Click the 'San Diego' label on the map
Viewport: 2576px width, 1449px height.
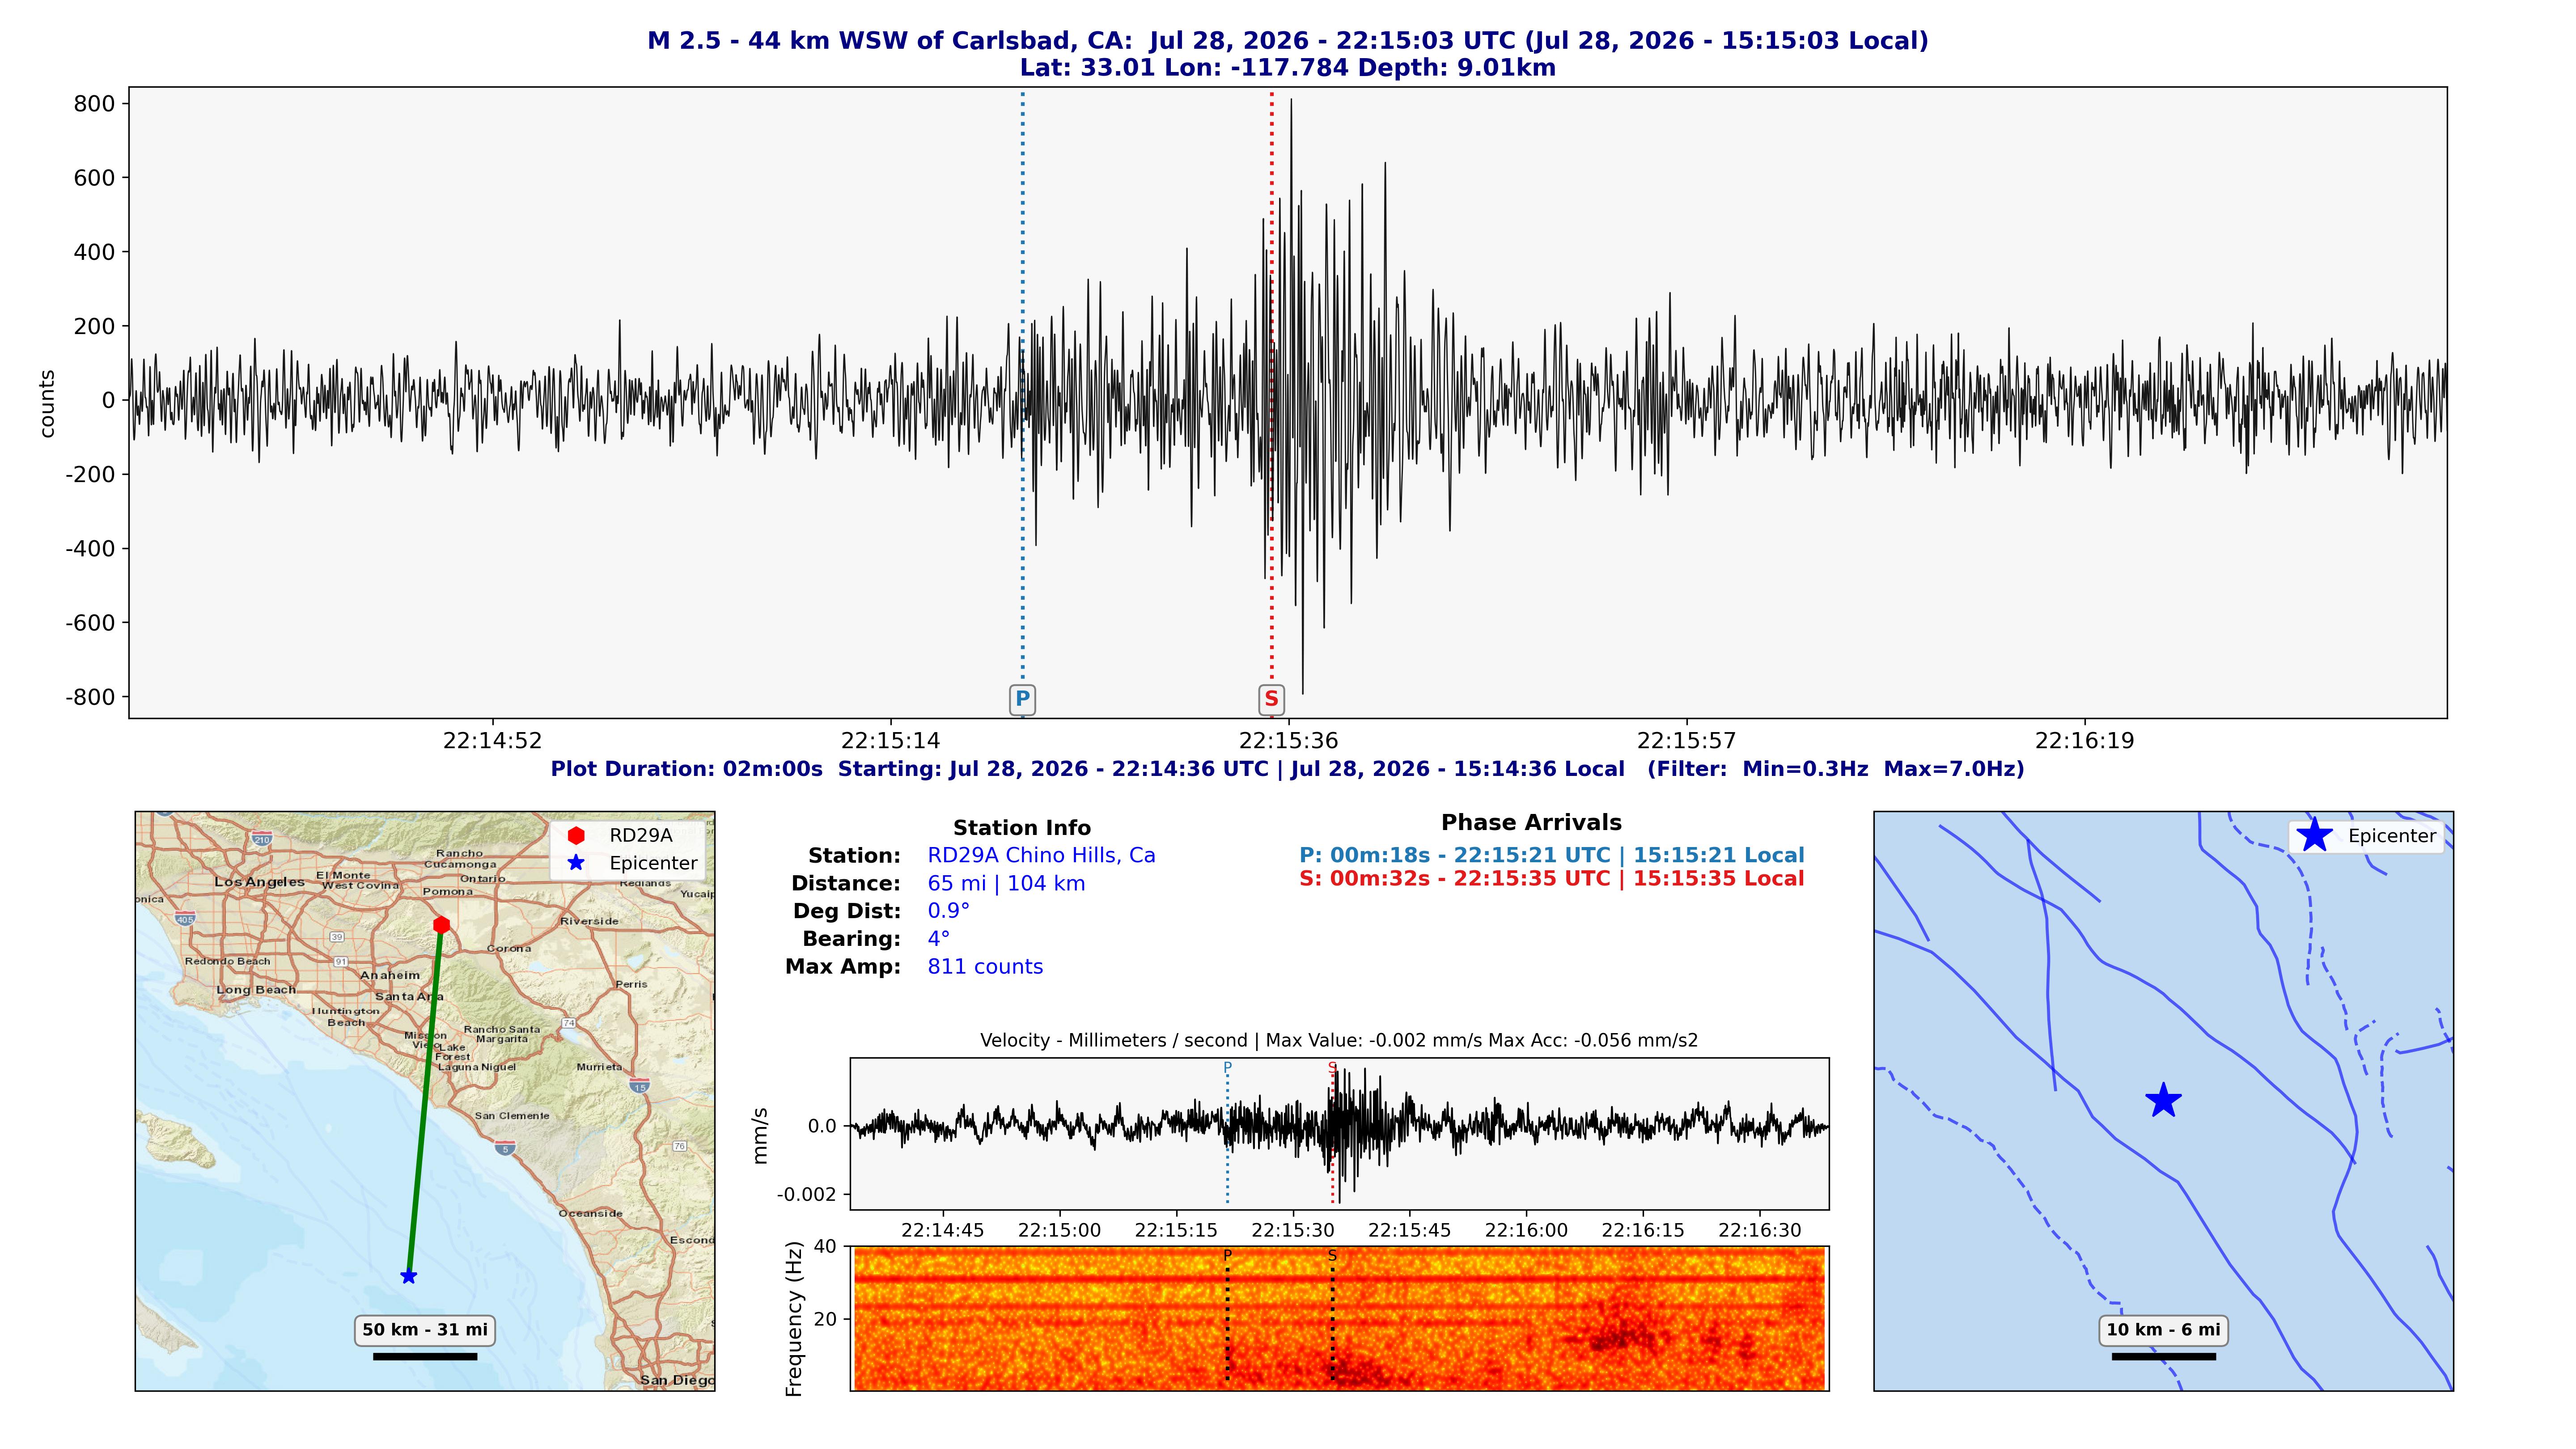pyautogui.click(x=677, y=1381)
